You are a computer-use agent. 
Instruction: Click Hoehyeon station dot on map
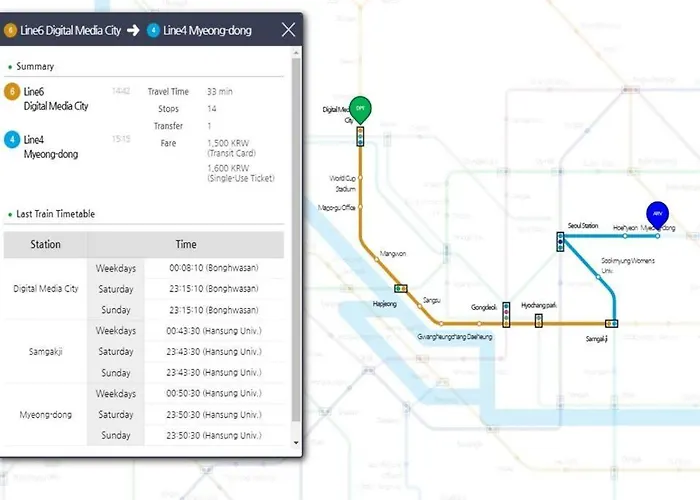[625, 236]
